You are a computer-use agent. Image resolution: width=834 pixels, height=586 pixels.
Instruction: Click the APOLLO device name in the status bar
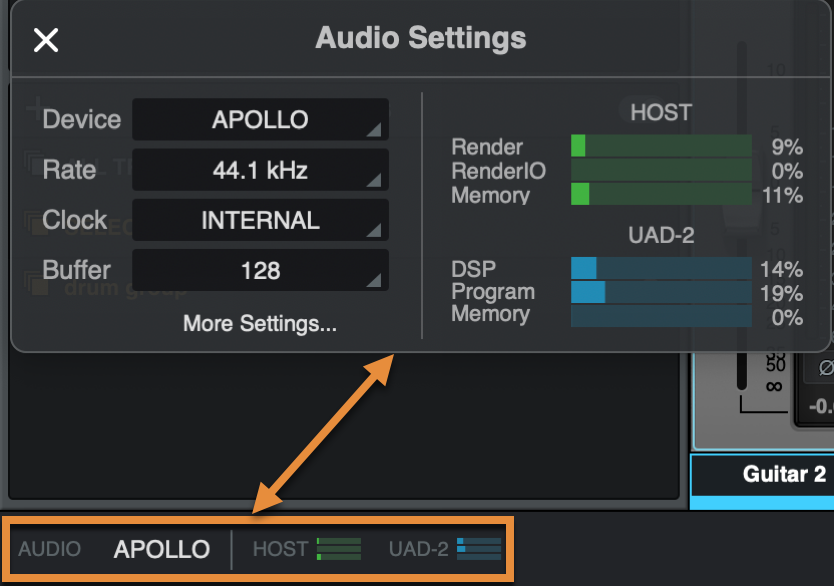[161, 548]
